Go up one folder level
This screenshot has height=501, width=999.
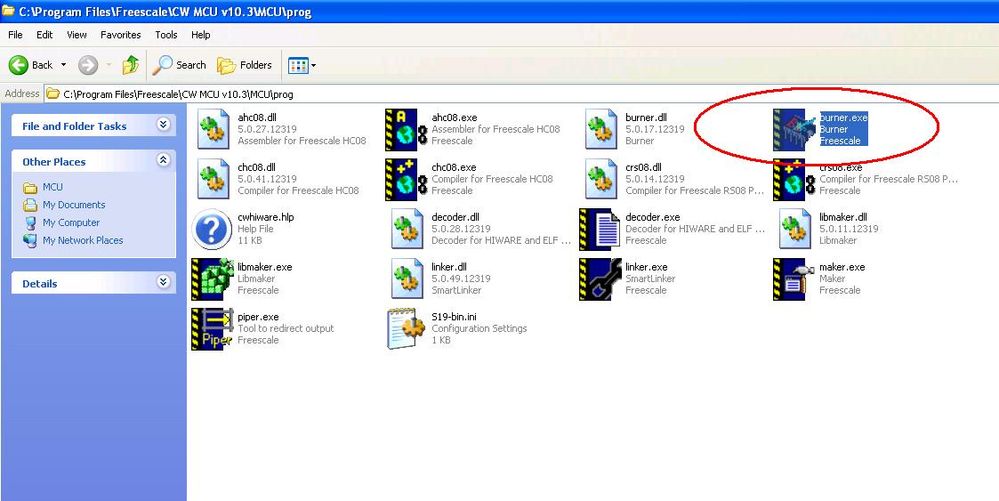131,64
